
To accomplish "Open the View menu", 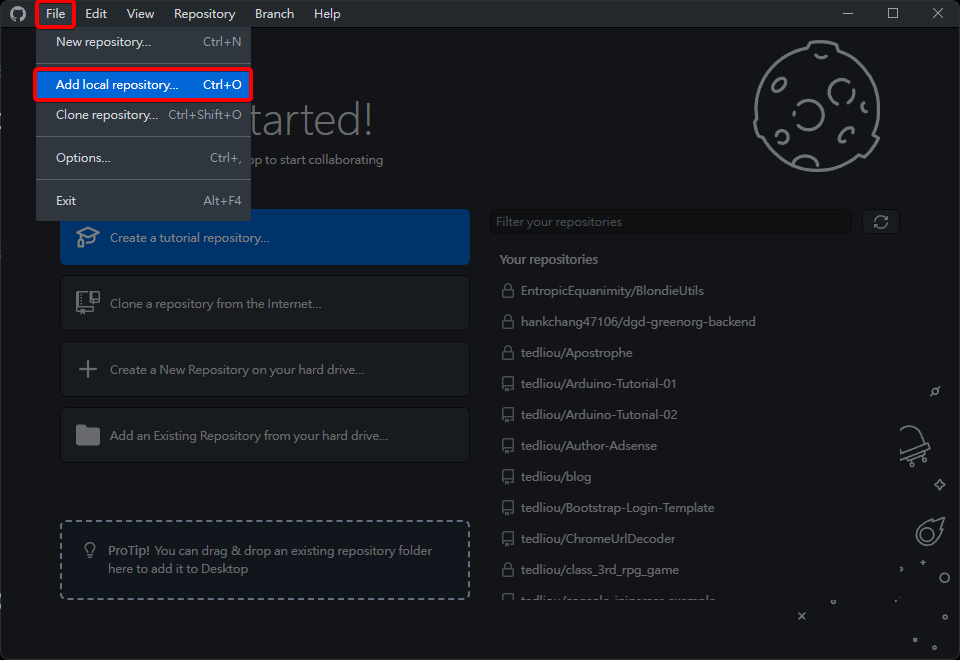I will coord(140,13).
